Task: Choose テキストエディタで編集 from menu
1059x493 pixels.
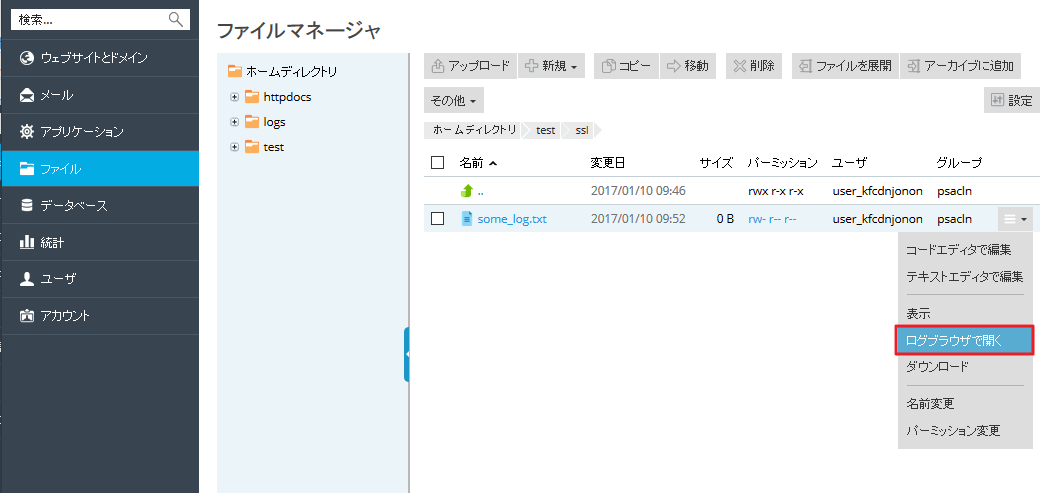Action: pos(964,277)
